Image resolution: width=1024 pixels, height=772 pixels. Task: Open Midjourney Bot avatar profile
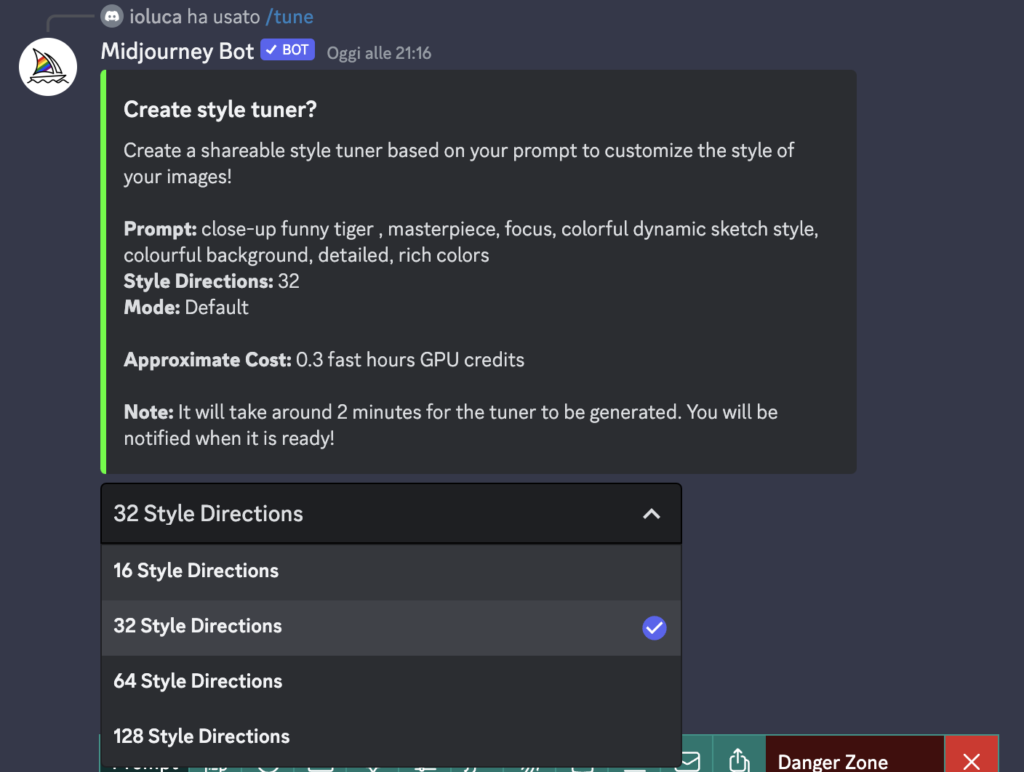[x=48, y=67]
